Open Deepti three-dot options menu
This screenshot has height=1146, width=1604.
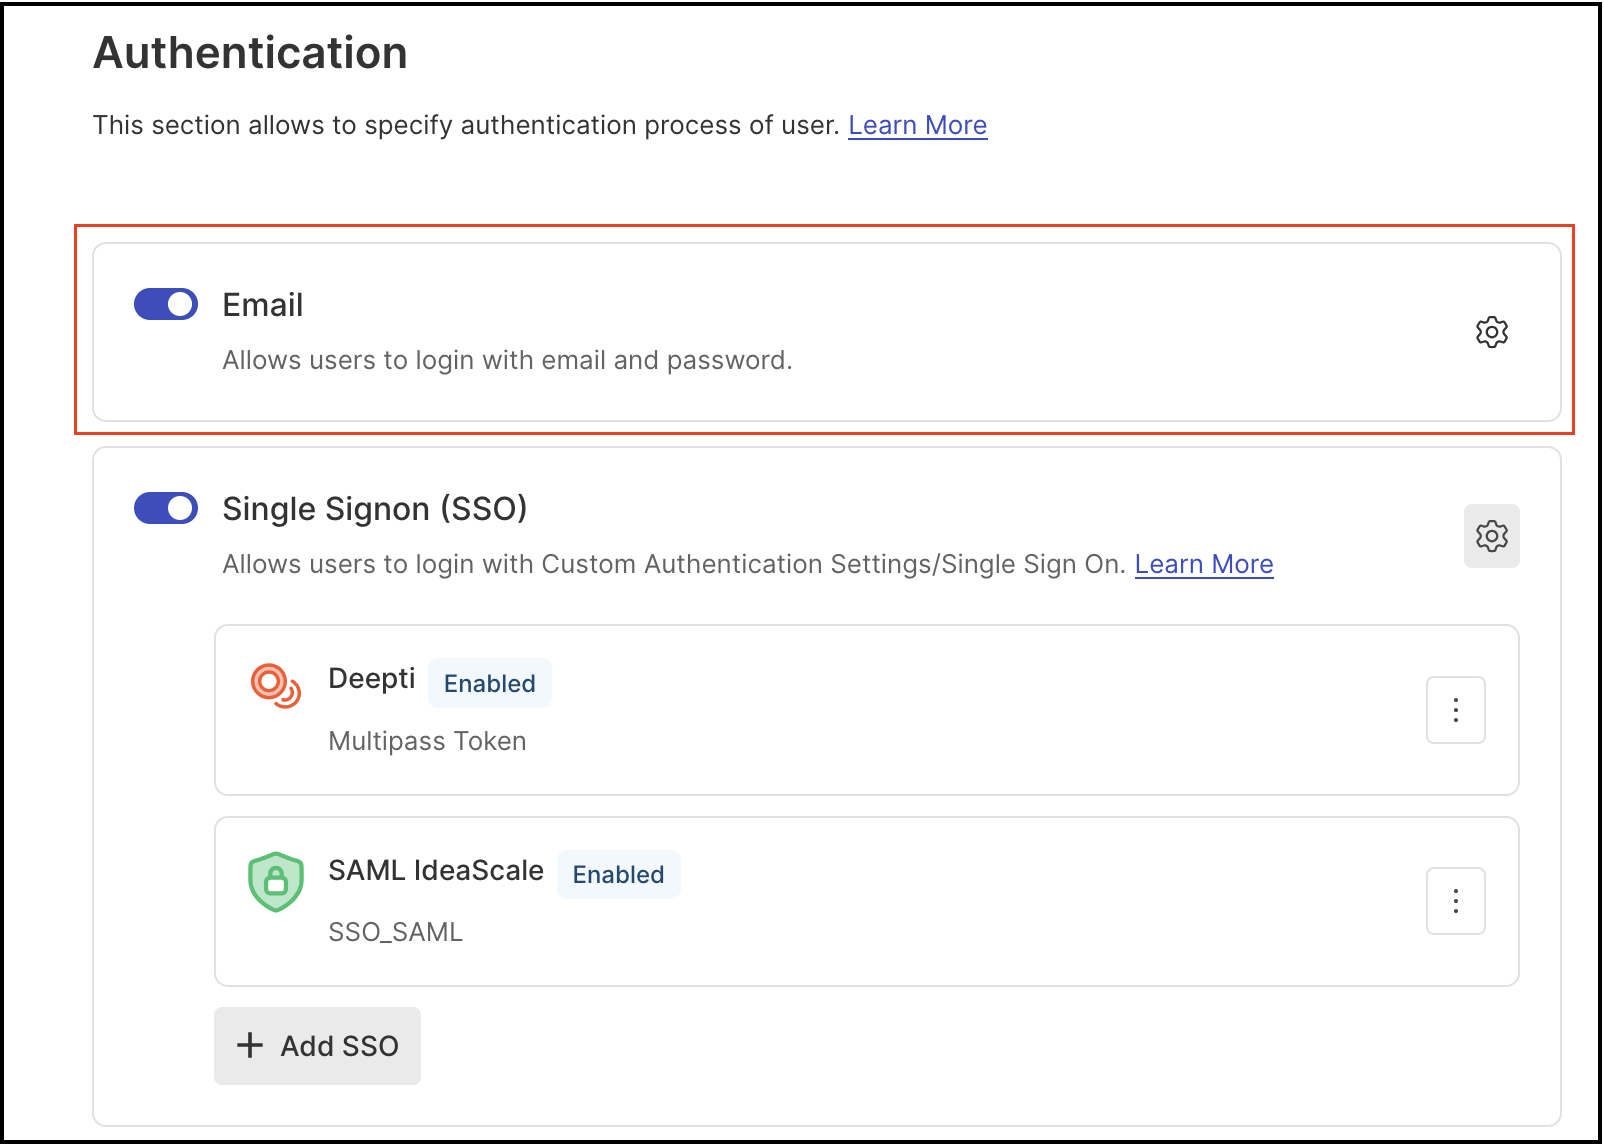pyautogui.click(x=1455, y=710)
